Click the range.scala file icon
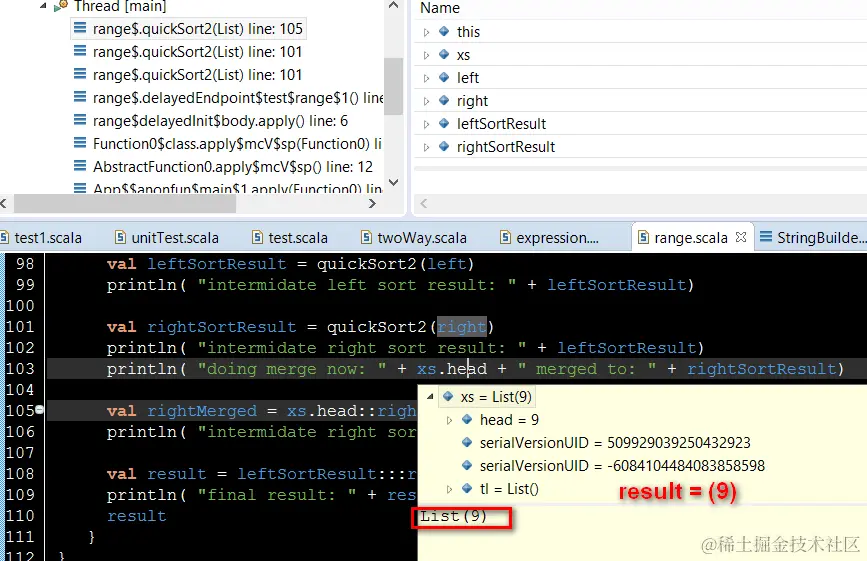This screenshot has height=561, width=867. point(643,237)
